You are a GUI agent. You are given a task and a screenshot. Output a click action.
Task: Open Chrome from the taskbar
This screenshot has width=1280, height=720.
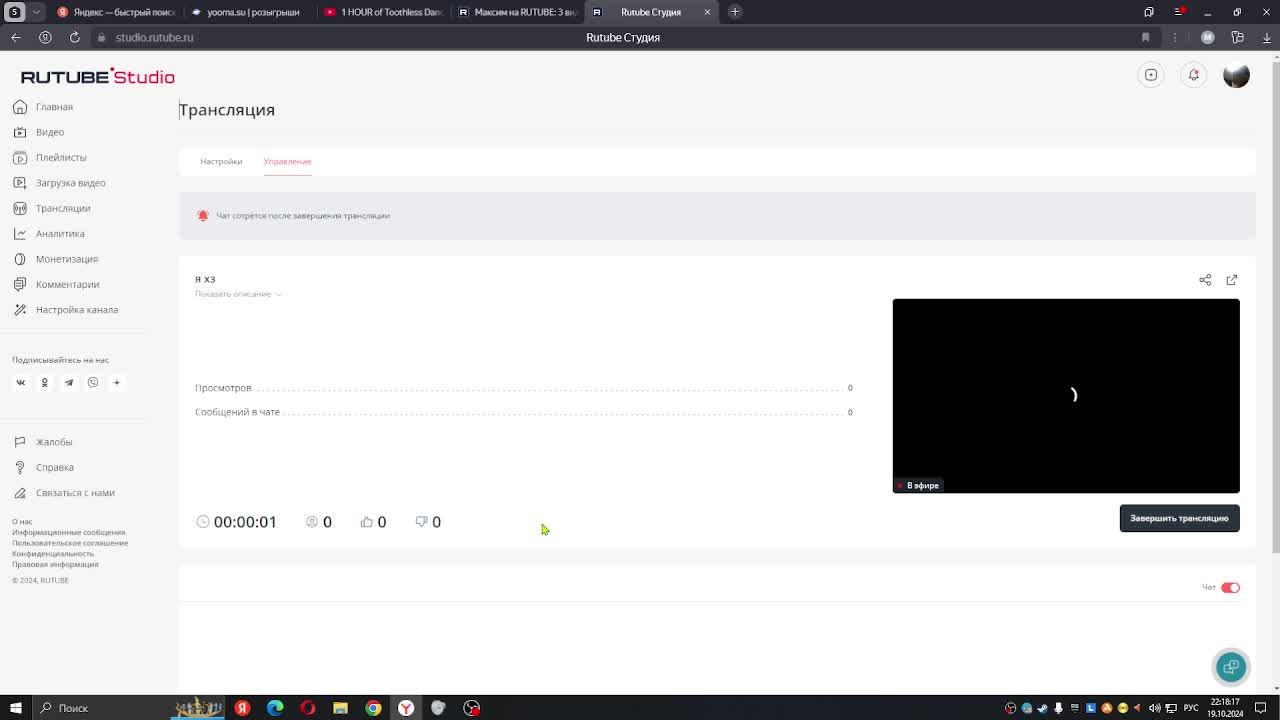click(373, 708)
